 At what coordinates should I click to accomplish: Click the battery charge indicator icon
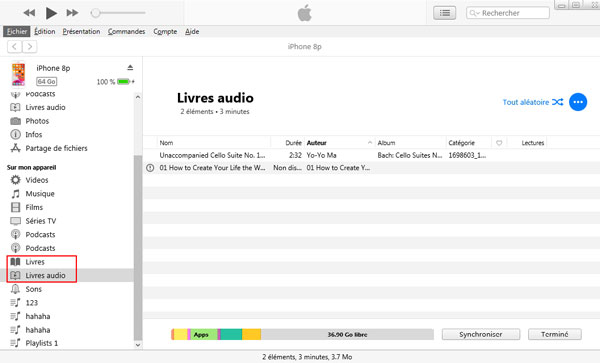pyautogui.click(x=124, y=81)
